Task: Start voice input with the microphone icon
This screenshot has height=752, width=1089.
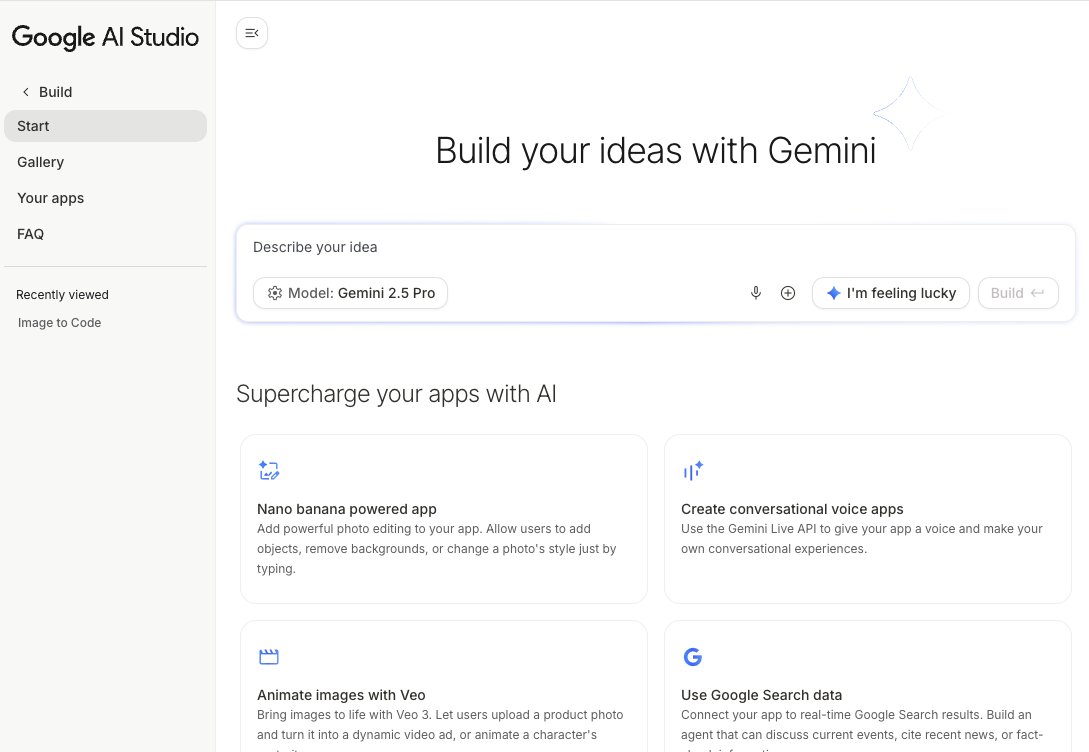Action: tap(756, 293)
